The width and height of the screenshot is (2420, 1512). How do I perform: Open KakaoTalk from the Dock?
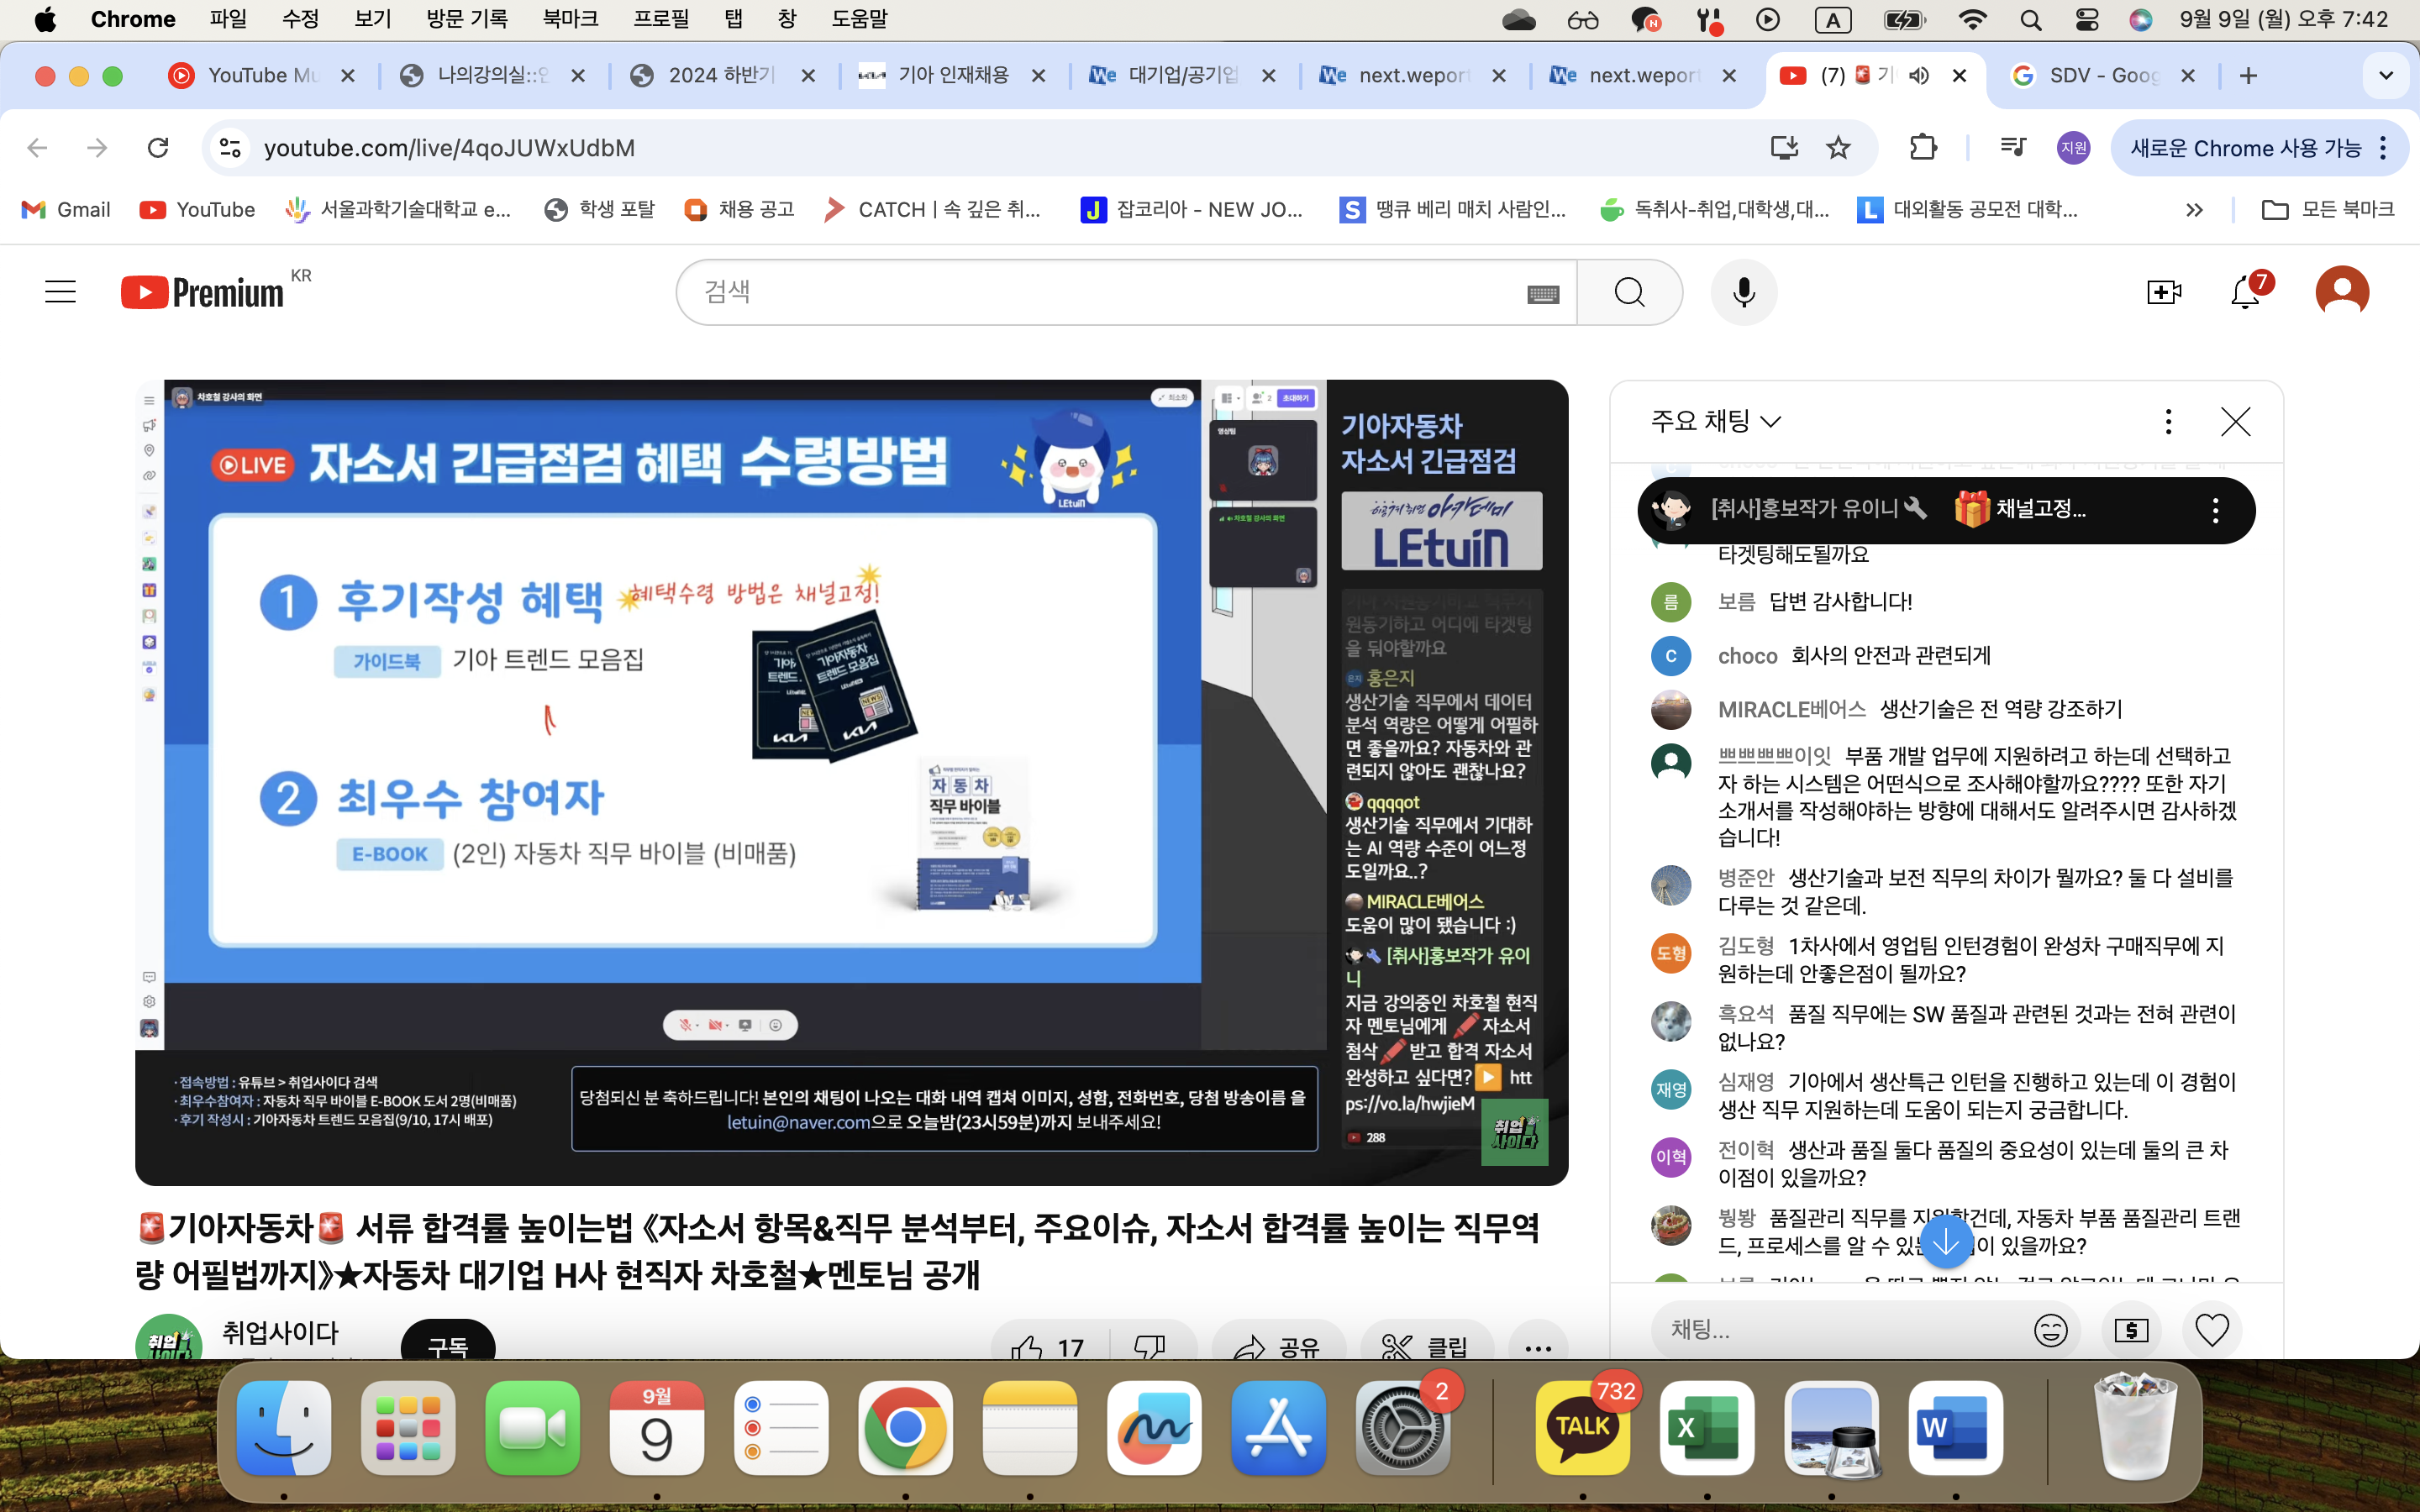(1582, 1428)
